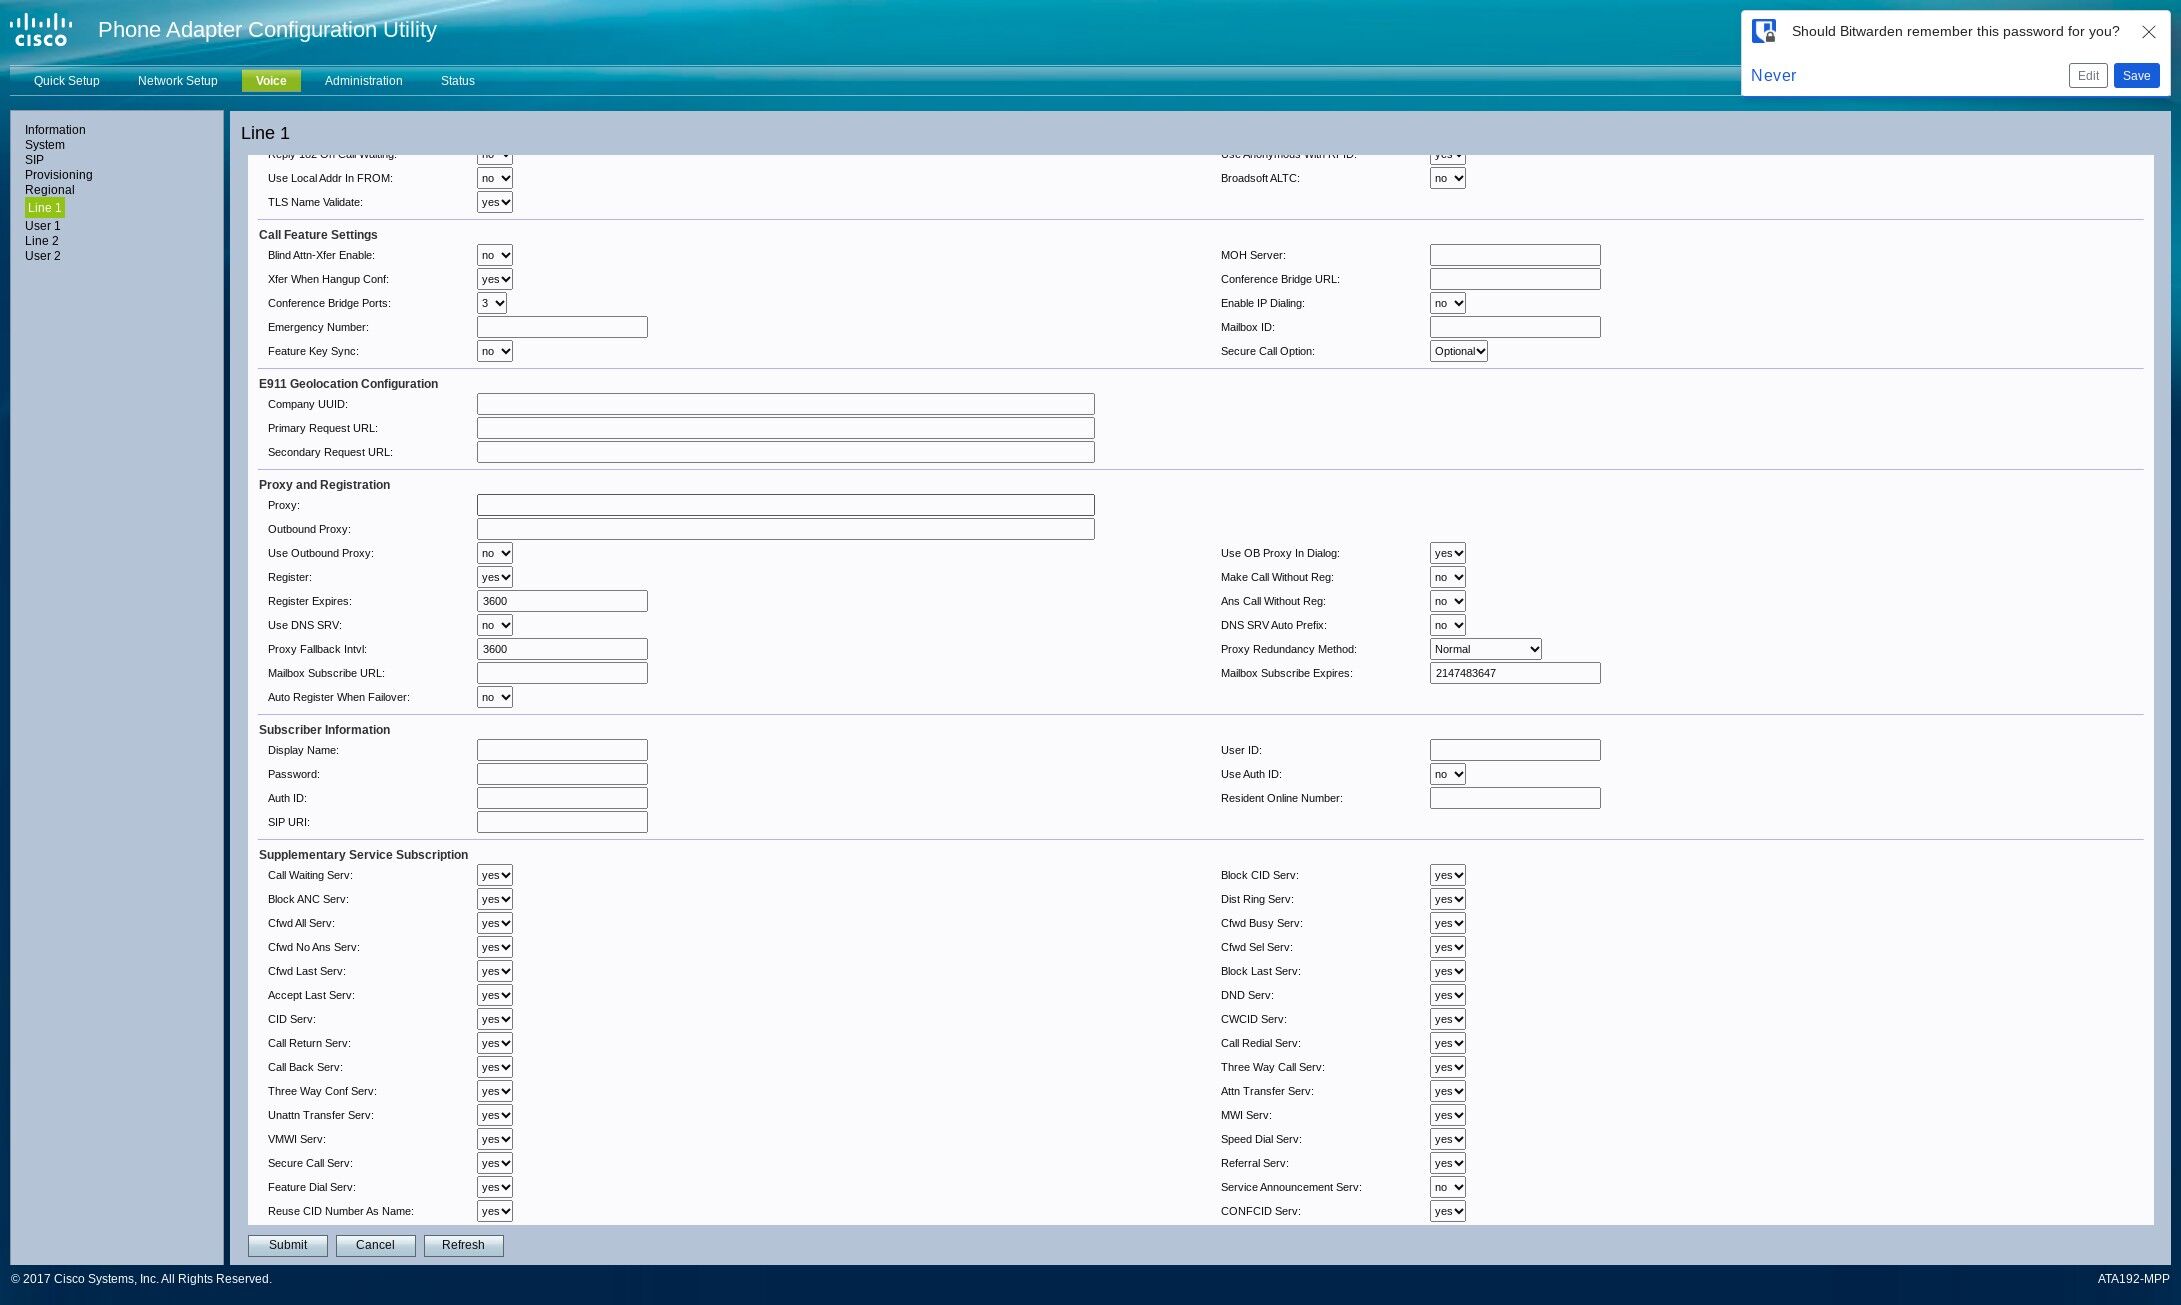Open Xfer When Hangup Conf dropdown
2181x1305 pixels.
(x=495, y=280)
